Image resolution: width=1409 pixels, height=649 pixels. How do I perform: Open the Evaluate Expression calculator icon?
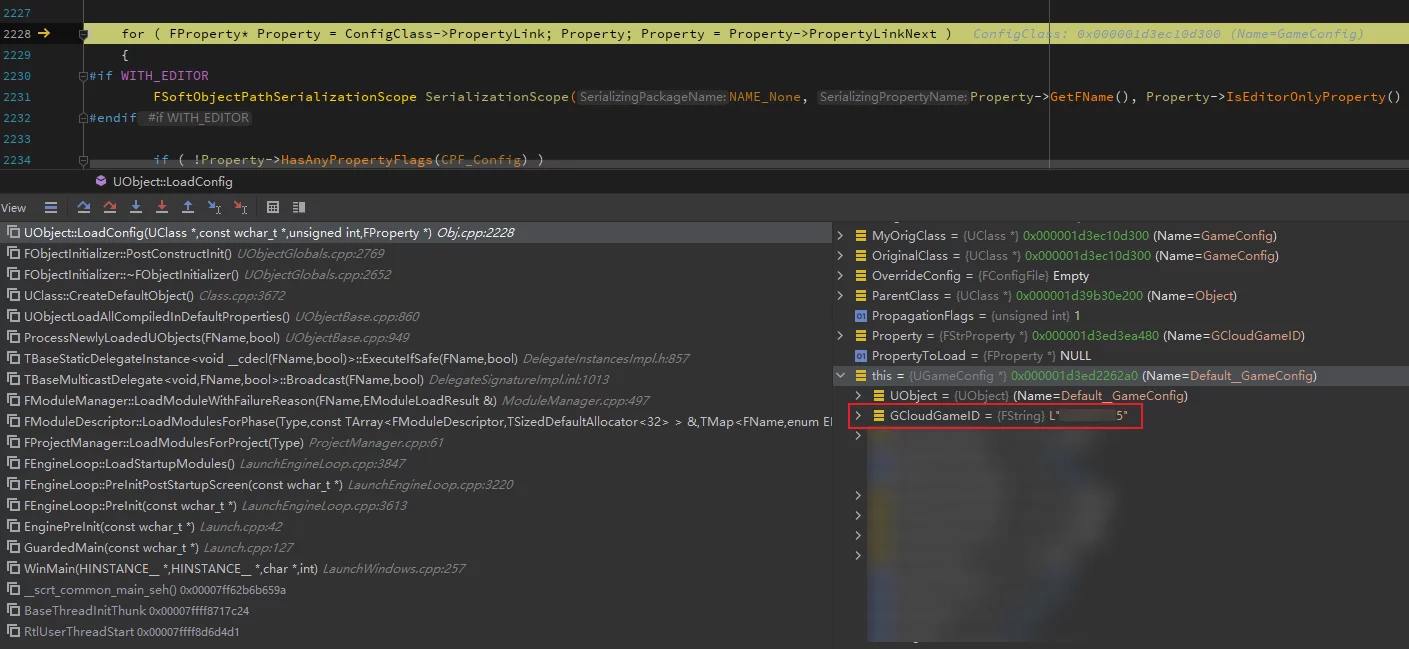point(273,207)
